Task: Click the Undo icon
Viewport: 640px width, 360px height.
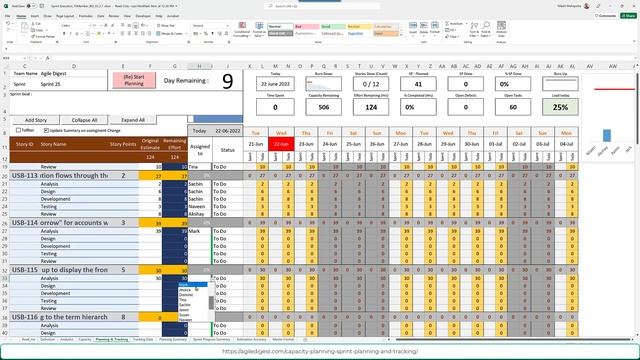Action: (8, 24)
